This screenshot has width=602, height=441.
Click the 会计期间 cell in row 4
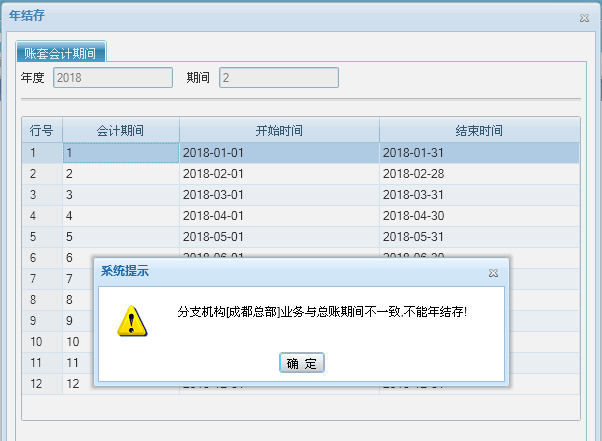click(x=121, y=216)
